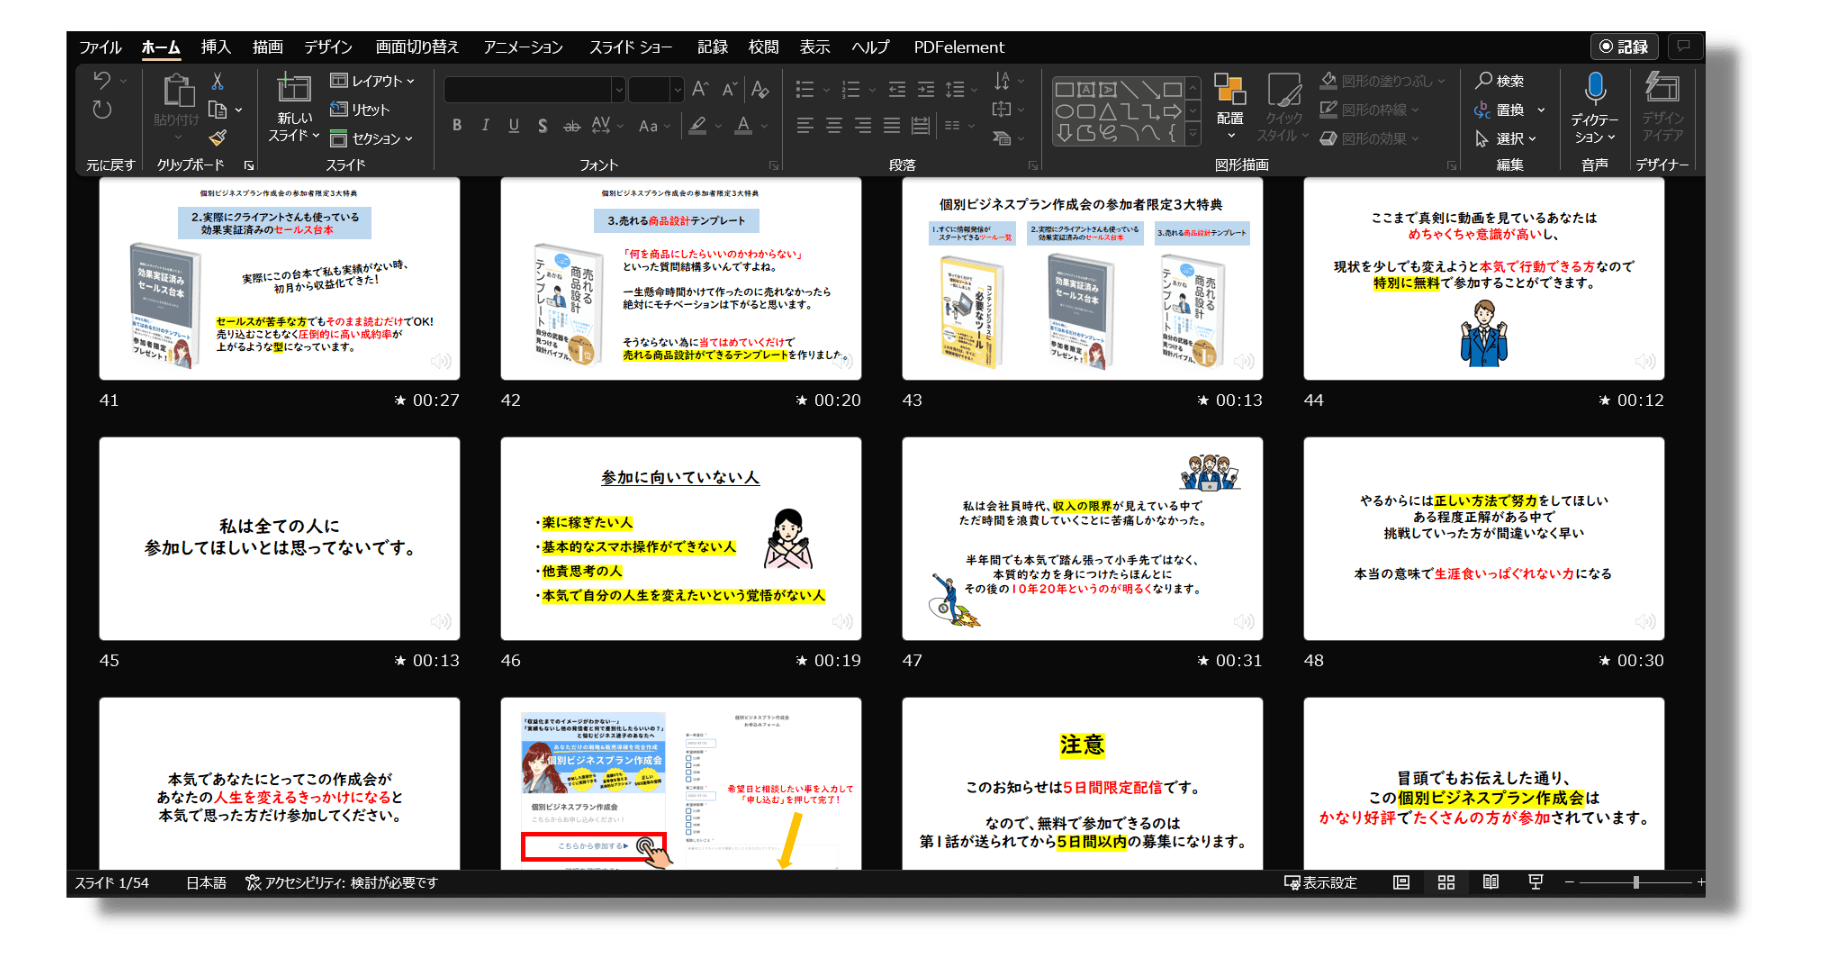Open Layout (レイアウト) dropdown
This screenshot has width=1821, height=962.
(x=372, y=81)
